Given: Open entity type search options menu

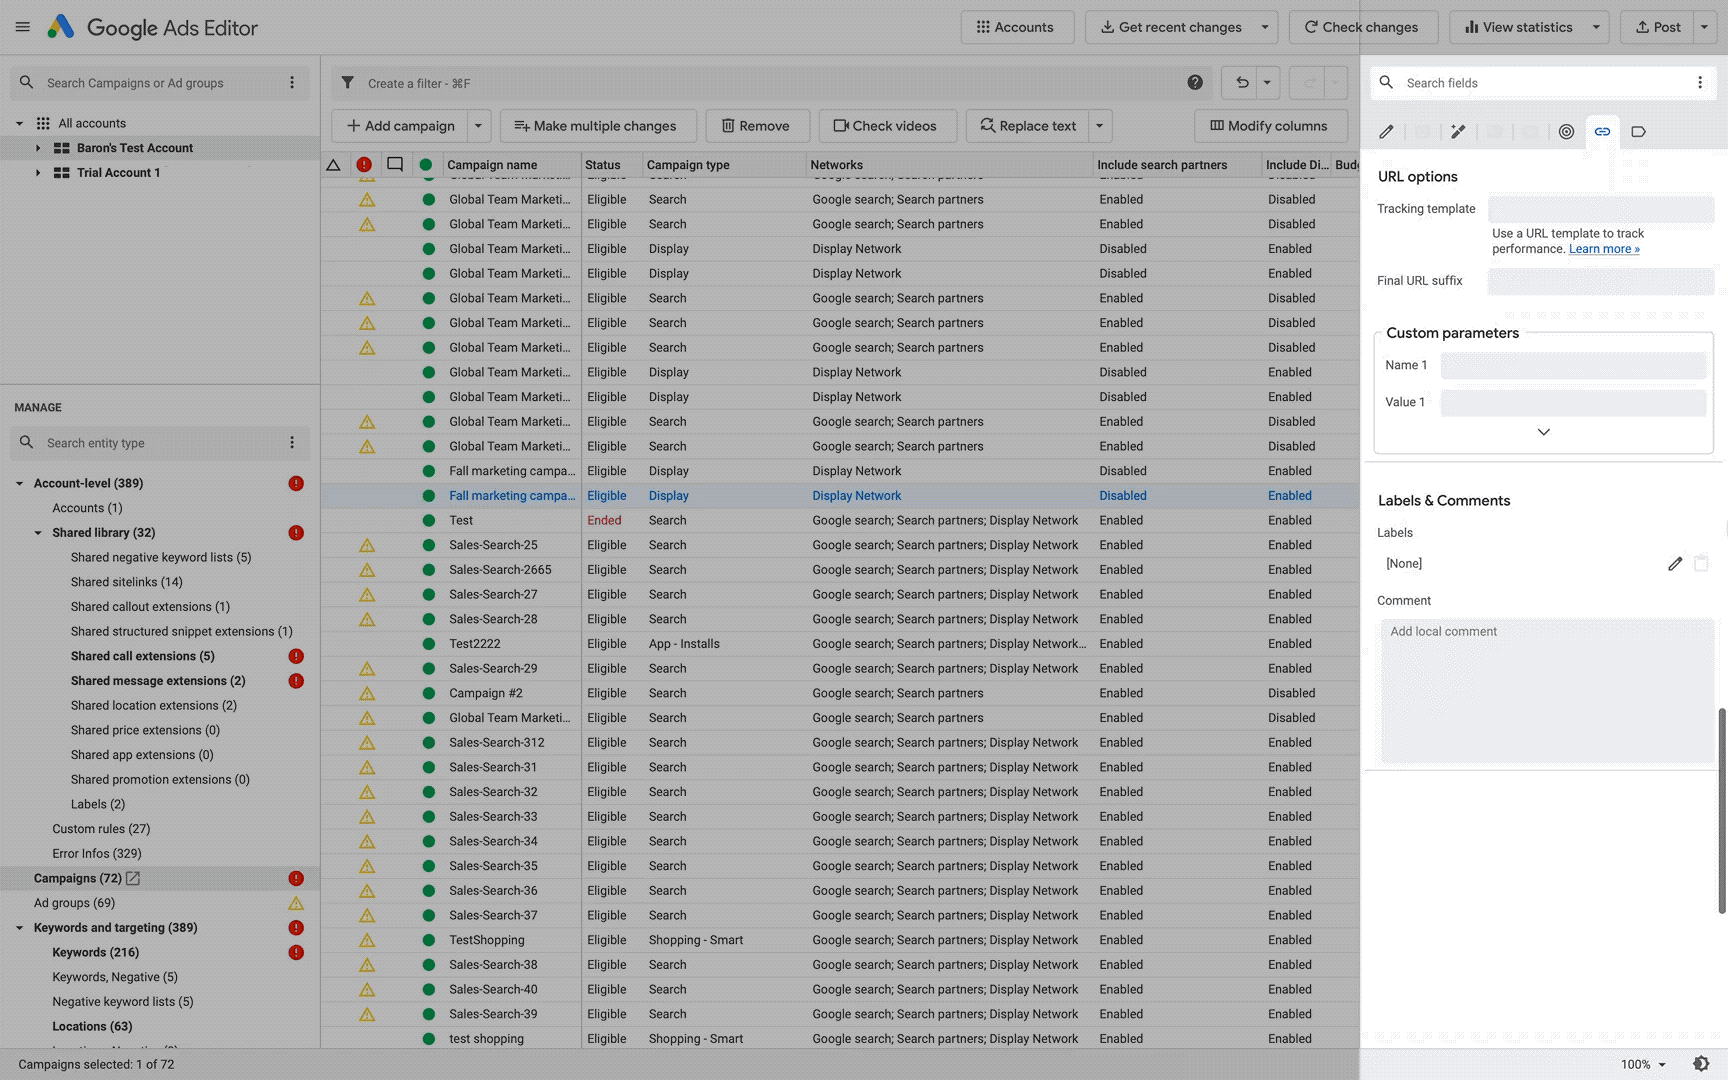Looking at the screenshot, I should [292, 443].
